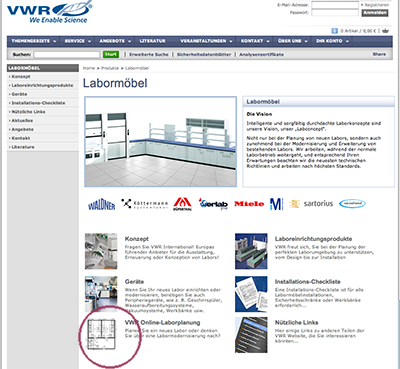
Task: Open the Geräte thumbnail image
Action: pyautogui.click(x=101, y=294)
